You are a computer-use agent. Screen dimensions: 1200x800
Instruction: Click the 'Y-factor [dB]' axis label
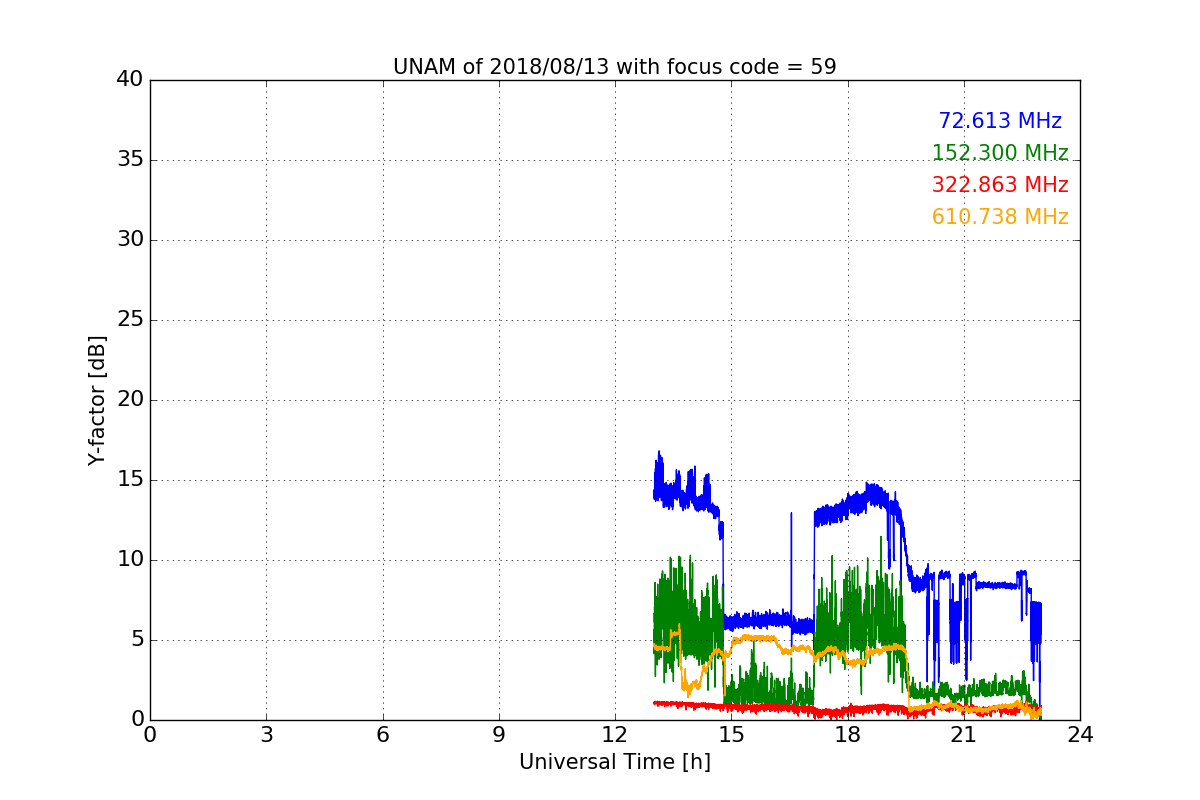pos(96,400)
